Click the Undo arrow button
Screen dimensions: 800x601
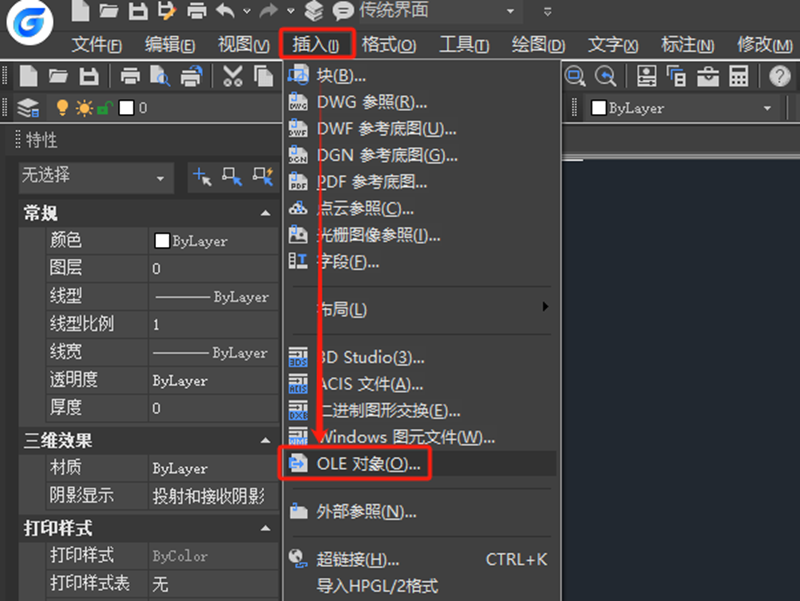tap(225, 12)
